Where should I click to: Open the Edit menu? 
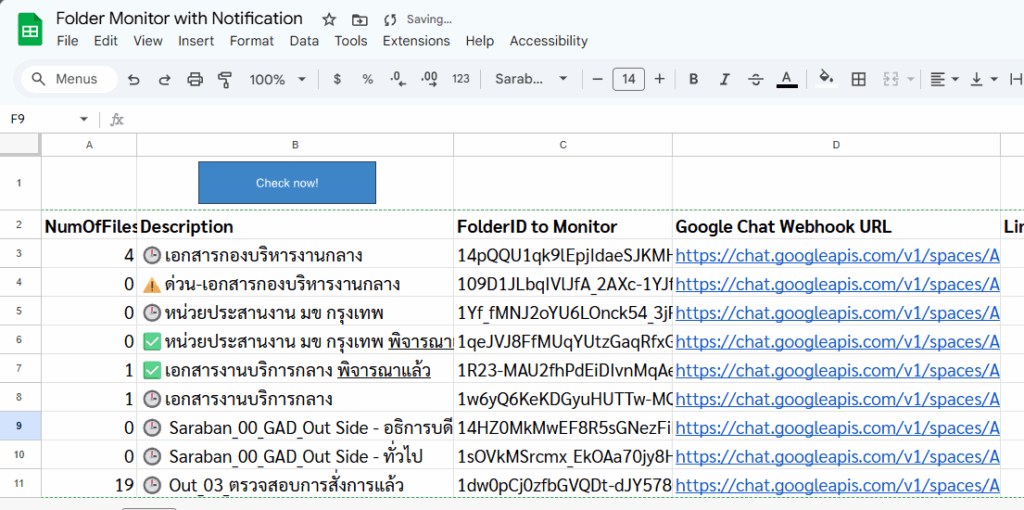[106, 41]
